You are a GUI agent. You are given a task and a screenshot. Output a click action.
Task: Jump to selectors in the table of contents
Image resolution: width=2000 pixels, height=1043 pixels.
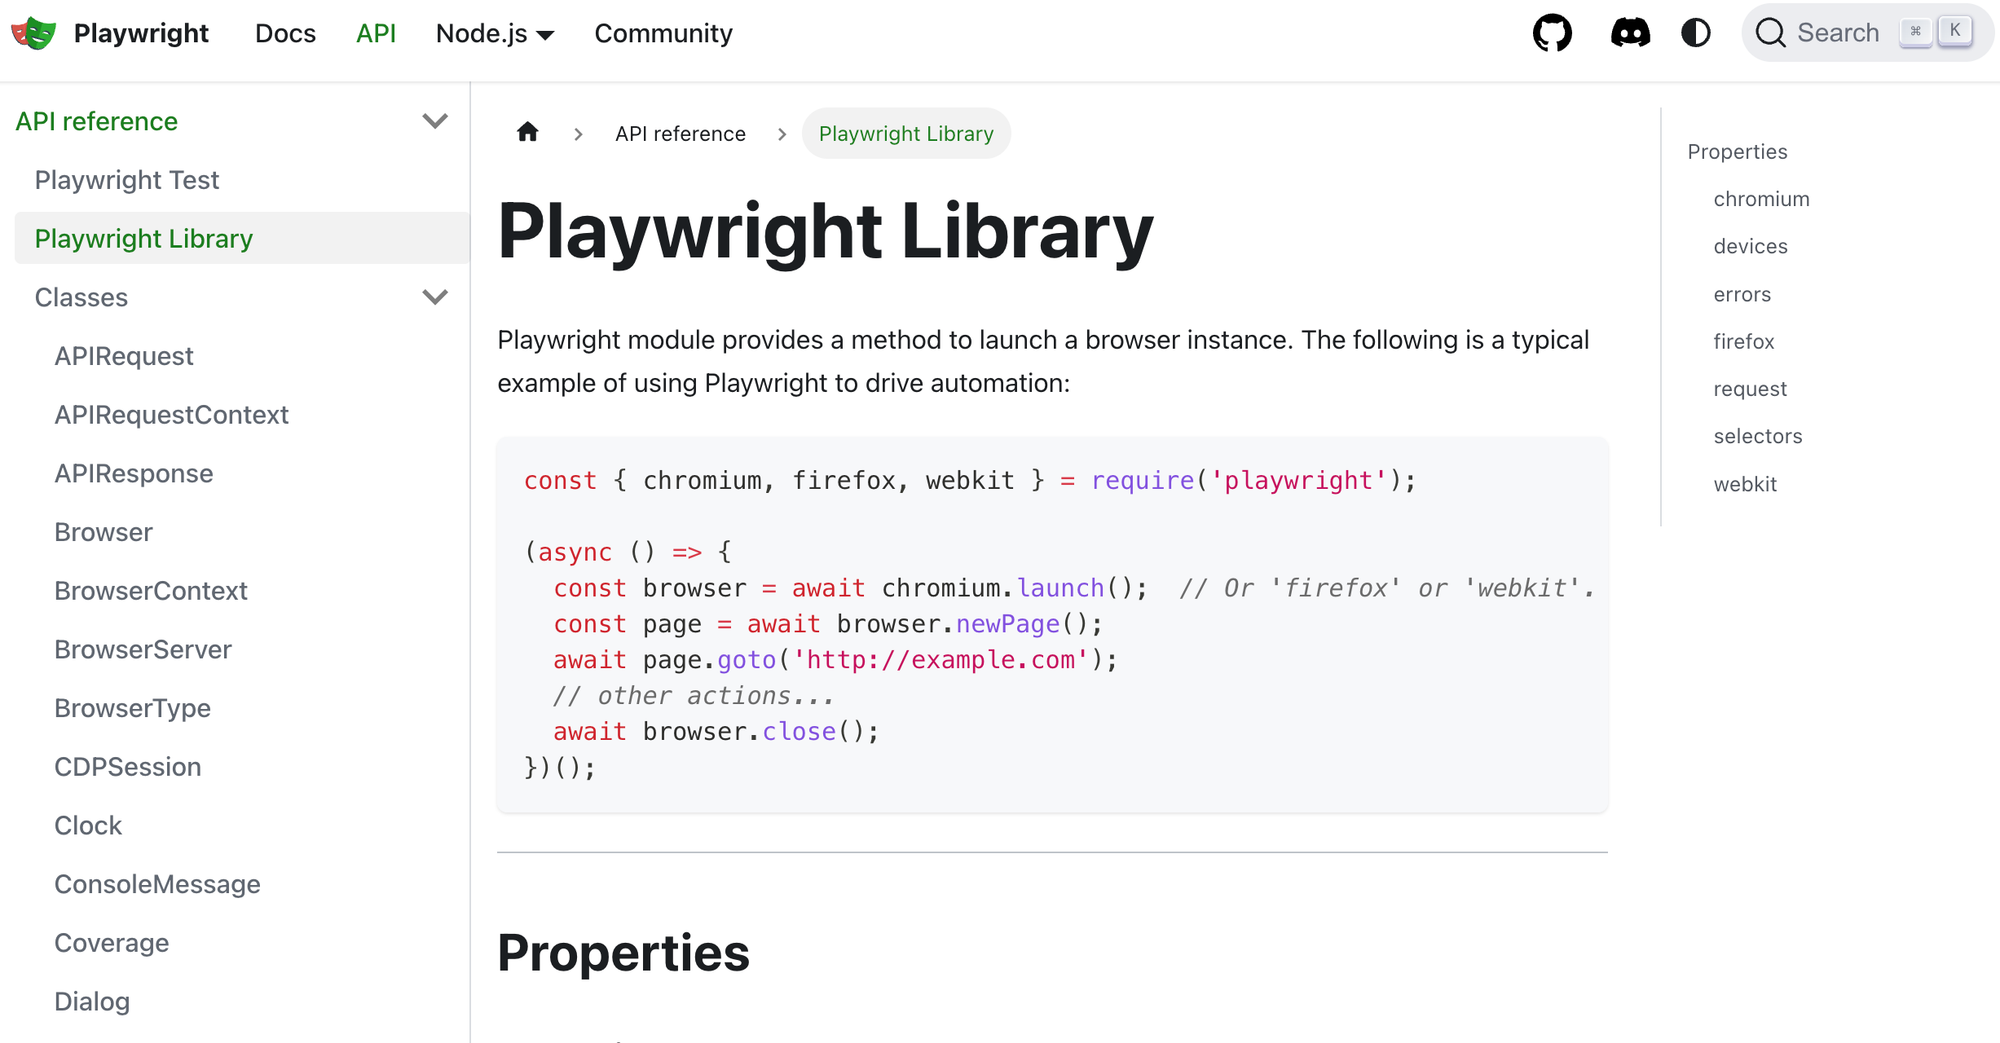1757,436
